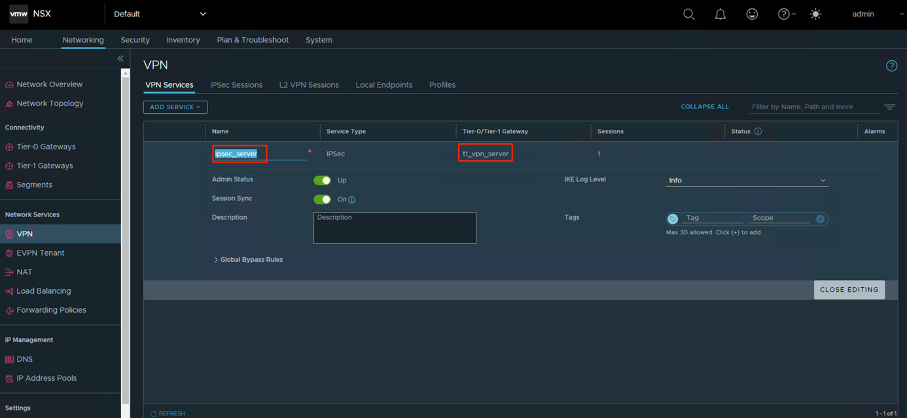The image size is (908, 418).
Task: Open the IKE Log Level dropdown
Action: 746,181
